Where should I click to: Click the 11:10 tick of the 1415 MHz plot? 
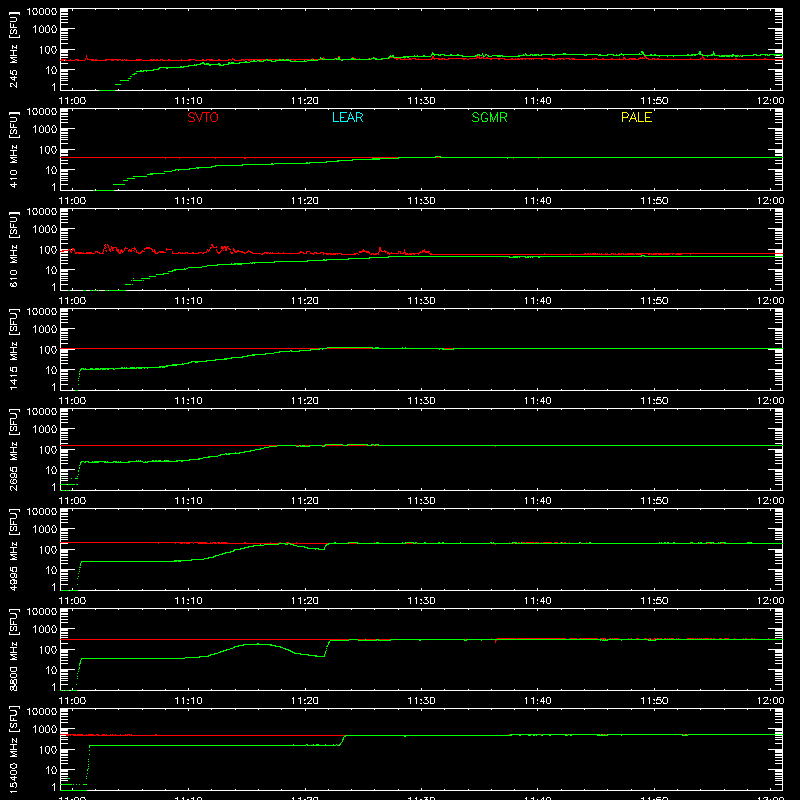click(188, 401)
